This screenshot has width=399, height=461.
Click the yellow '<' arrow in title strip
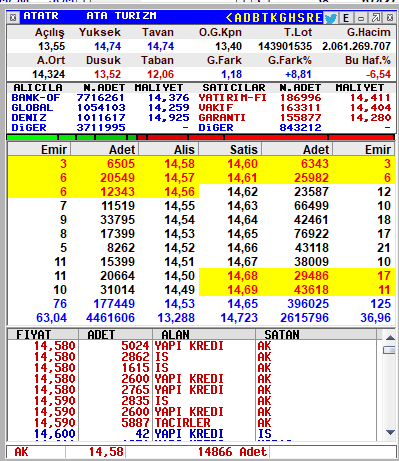click(x=229, y=18)
